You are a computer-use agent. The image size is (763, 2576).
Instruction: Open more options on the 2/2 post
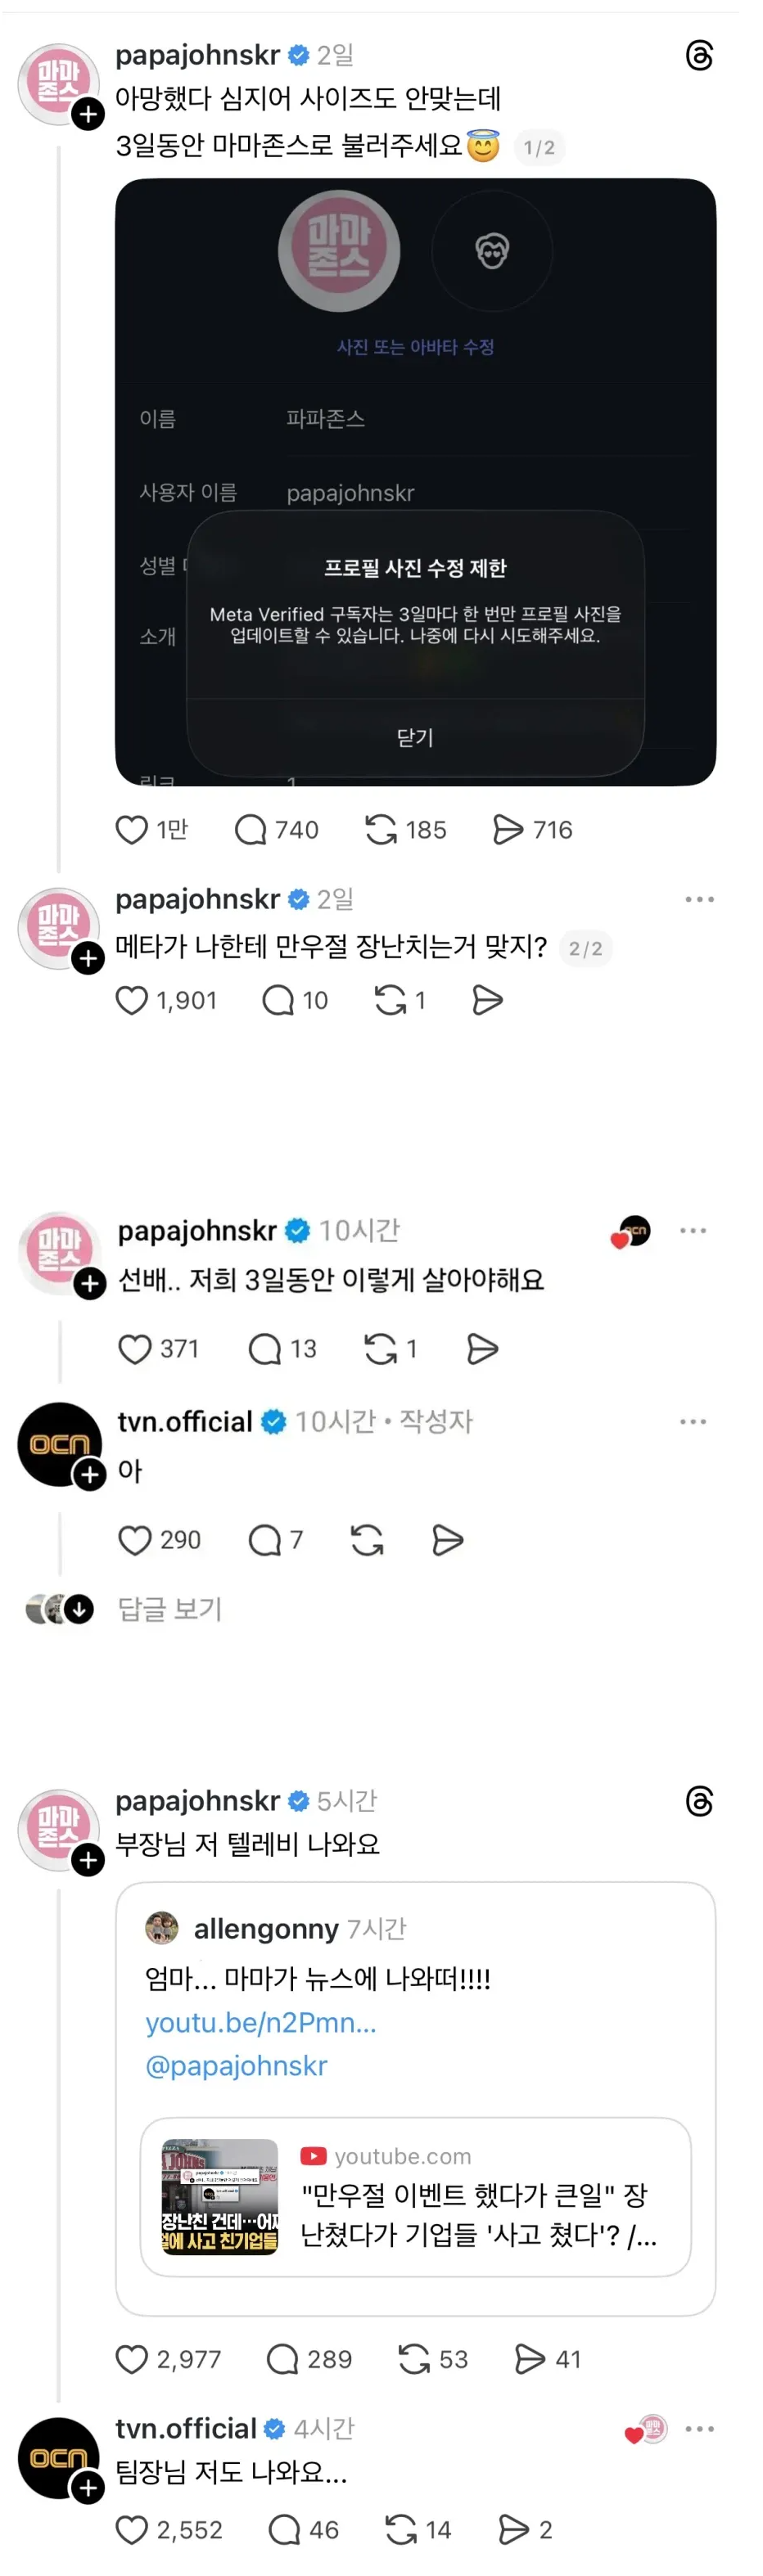point(698,899)
